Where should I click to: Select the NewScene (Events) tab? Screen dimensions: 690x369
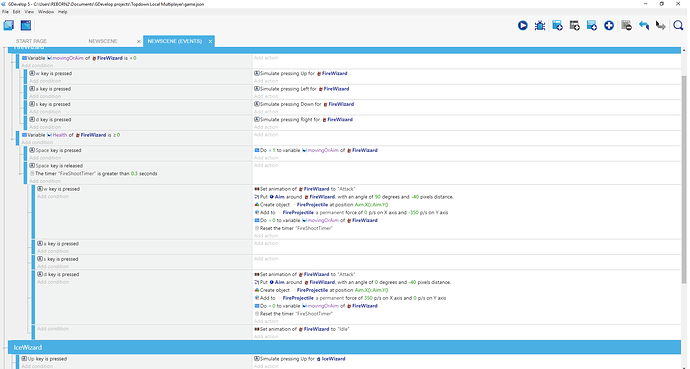click(175, 41)
